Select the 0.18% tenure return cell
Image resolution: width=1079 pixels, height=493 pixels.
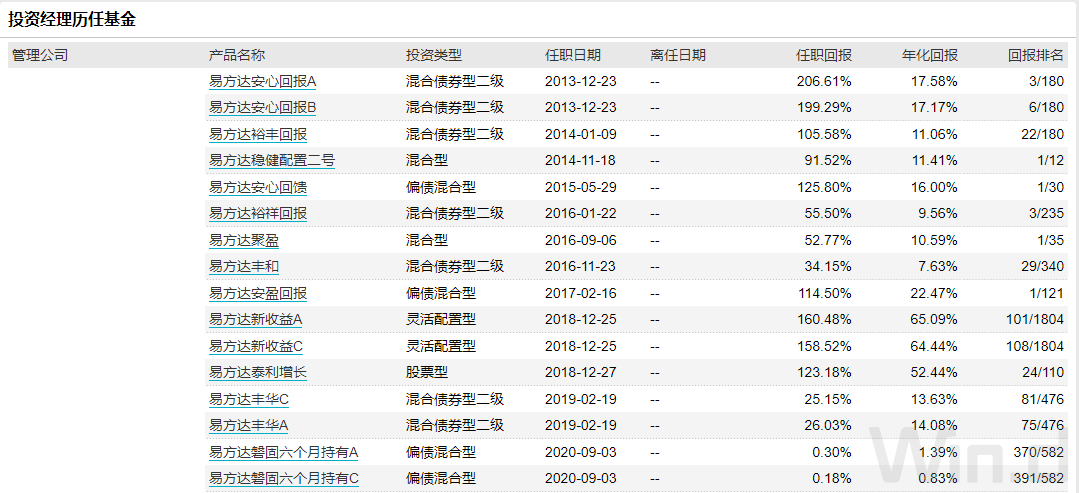tap(832, 479)
